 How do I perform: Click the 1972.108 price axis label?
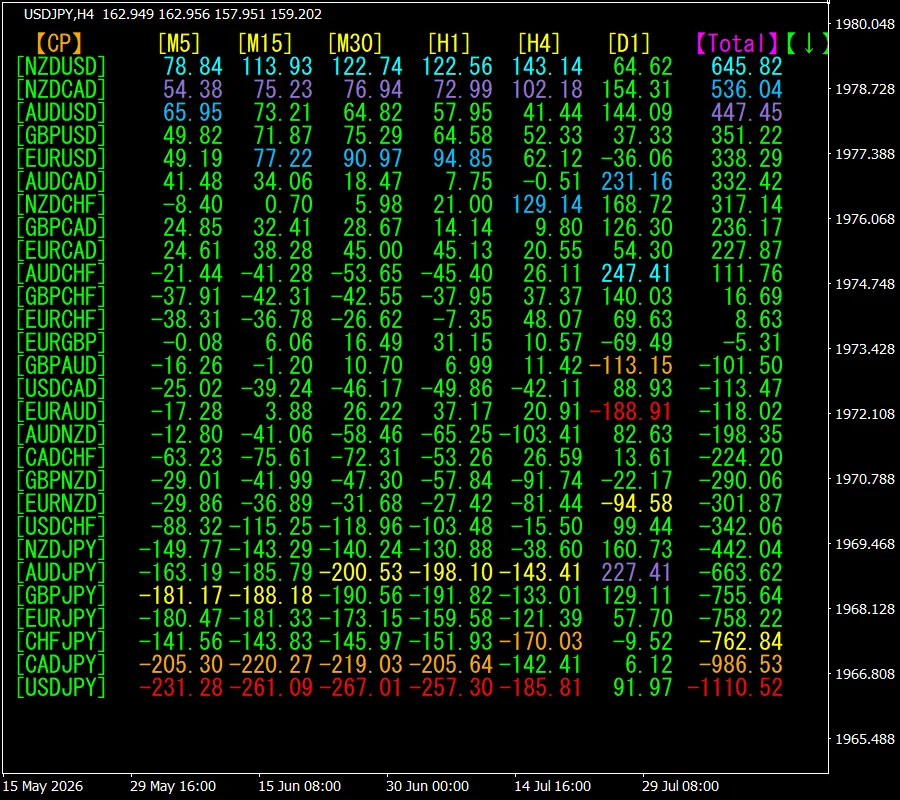point(865,414)
